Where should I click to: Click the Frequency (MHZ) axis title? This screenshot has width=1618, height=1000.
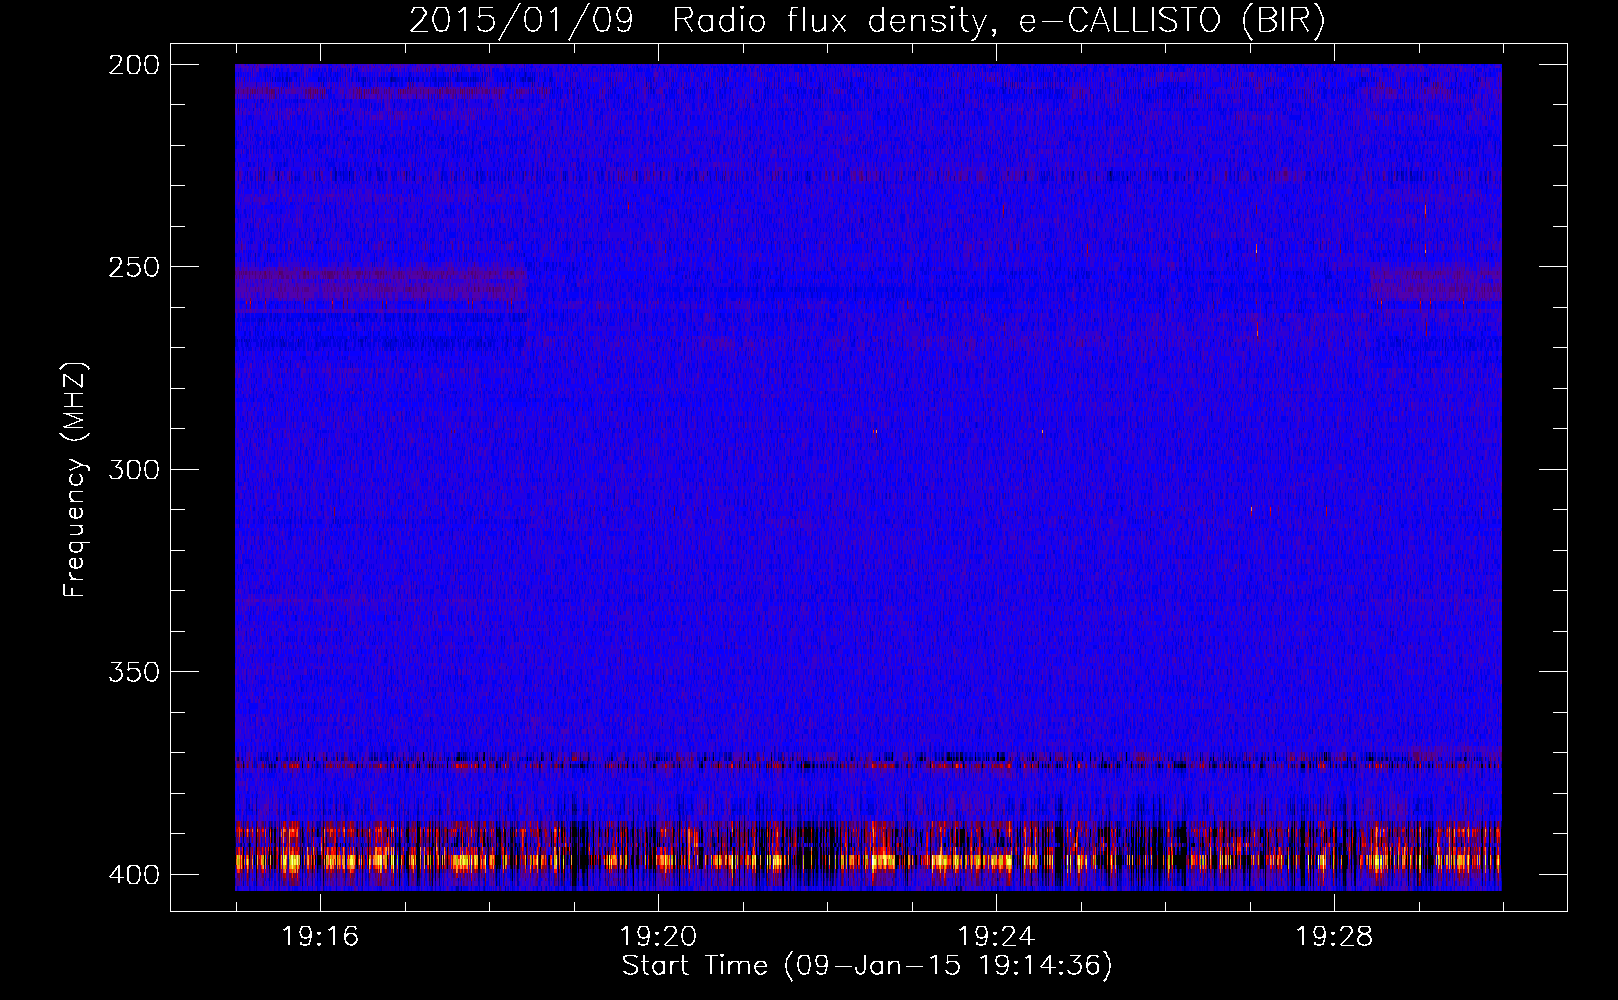click(75, 479)
